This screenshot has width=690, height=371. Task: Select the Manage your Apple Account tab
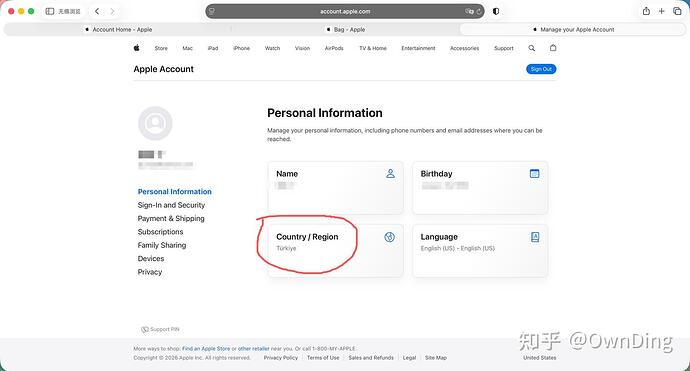pyautogui.click(x=573, y=29)
